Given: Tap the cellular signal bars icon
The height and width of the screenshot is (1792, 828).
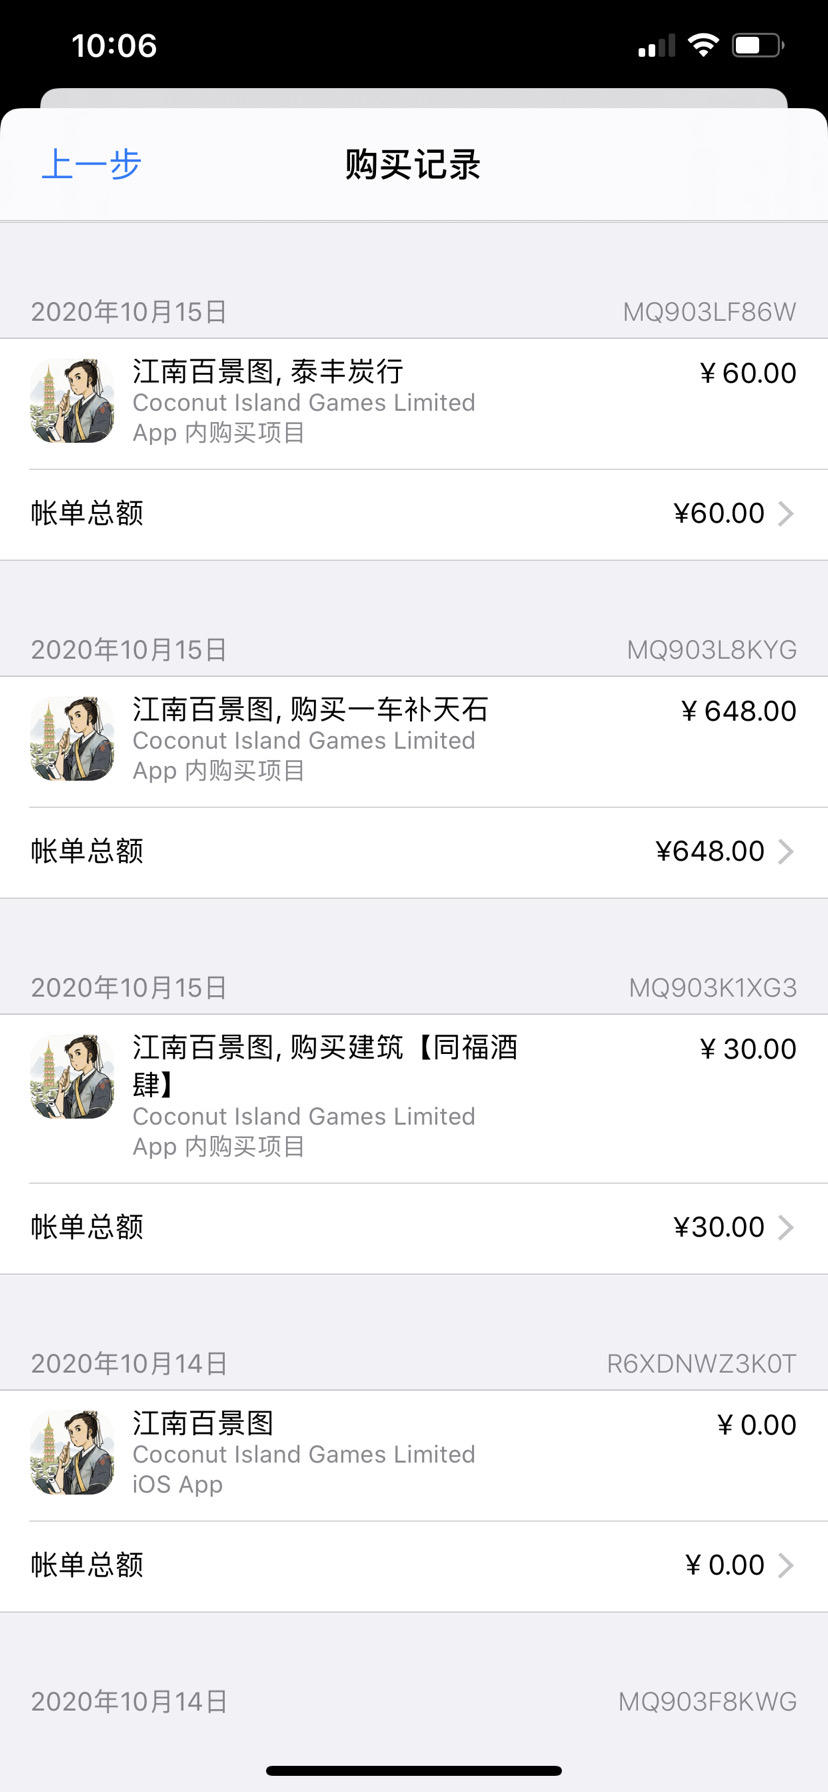Looking at the screenshot, I should pos(656,46).
